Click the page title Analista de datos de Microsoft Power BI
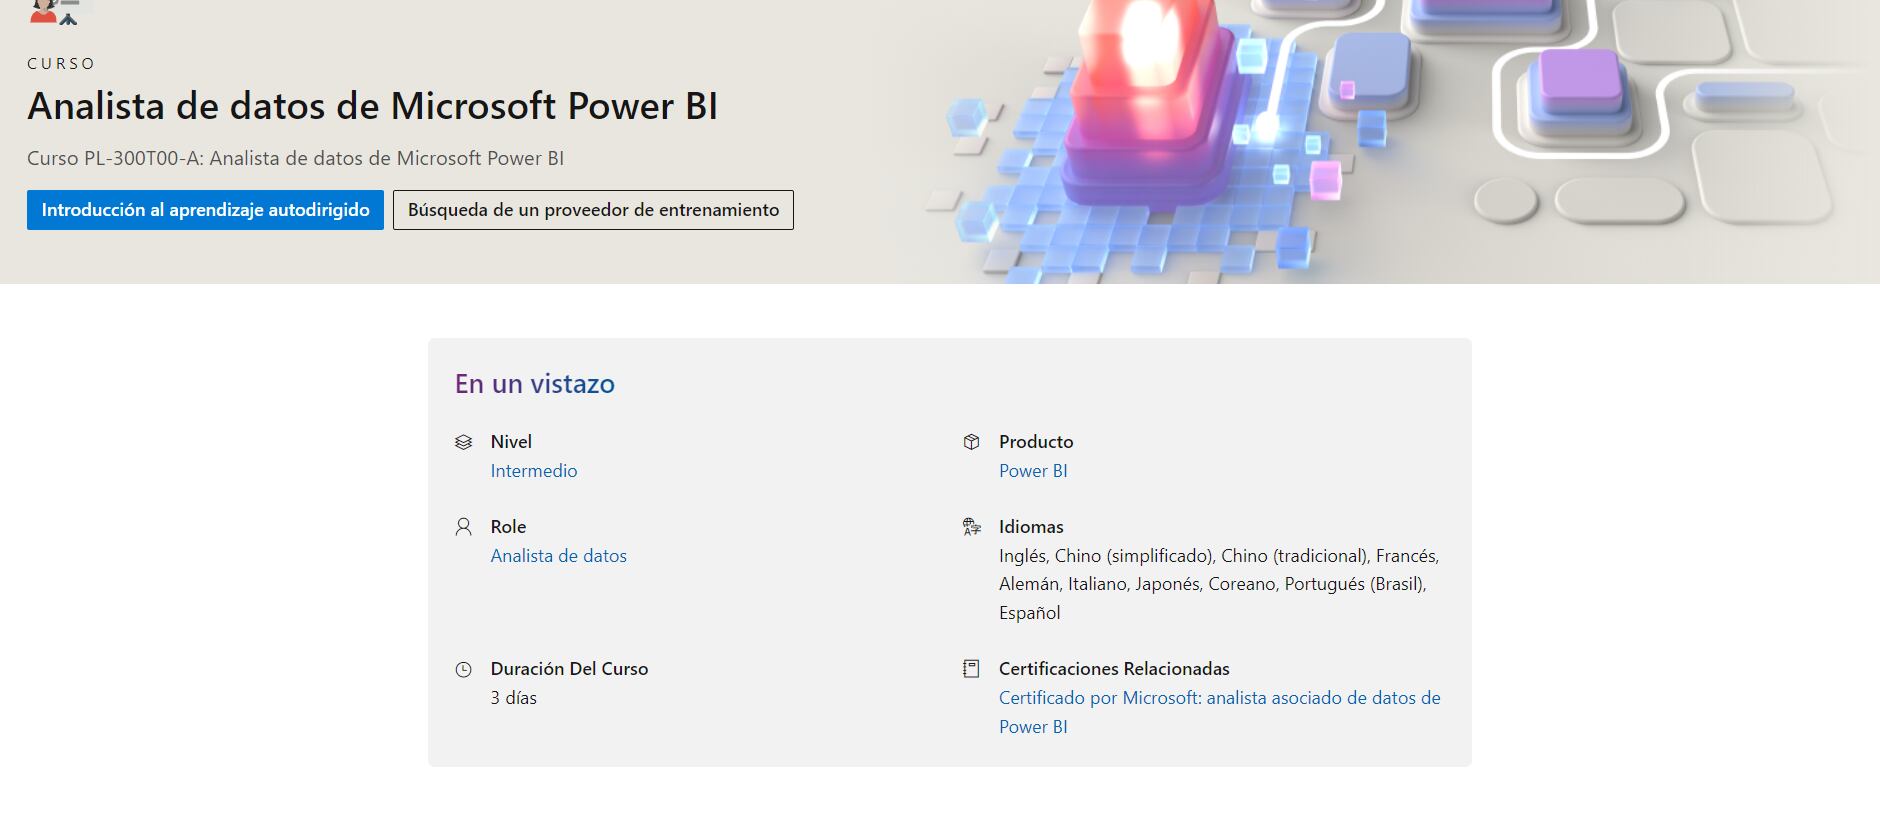 372,106
